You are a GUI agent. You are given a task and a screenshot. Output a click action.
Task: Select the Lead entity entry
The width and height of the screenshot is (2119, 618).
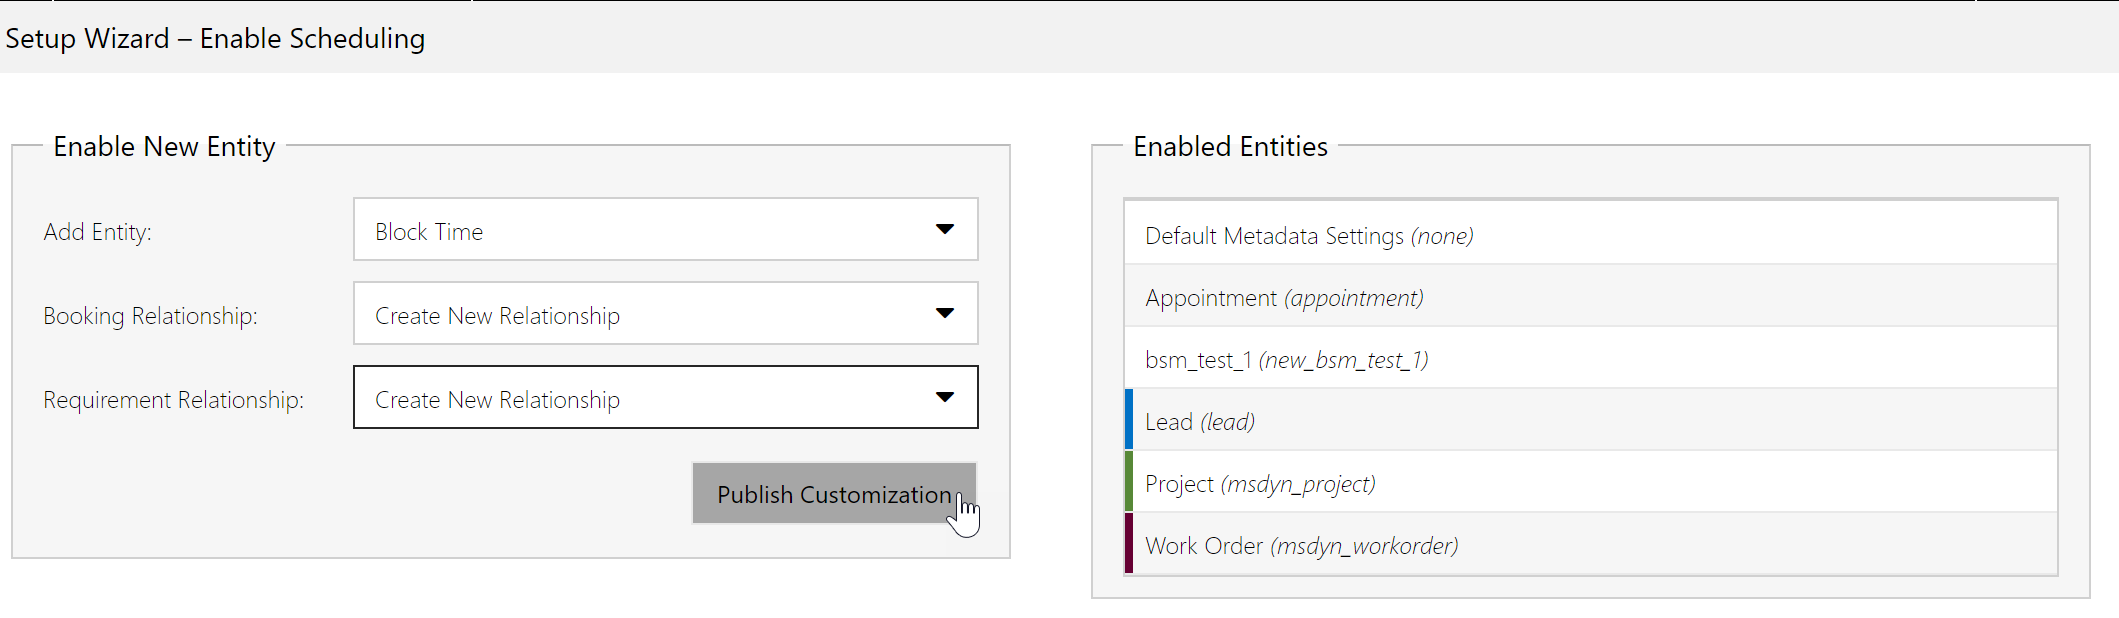coord(1197,421)
